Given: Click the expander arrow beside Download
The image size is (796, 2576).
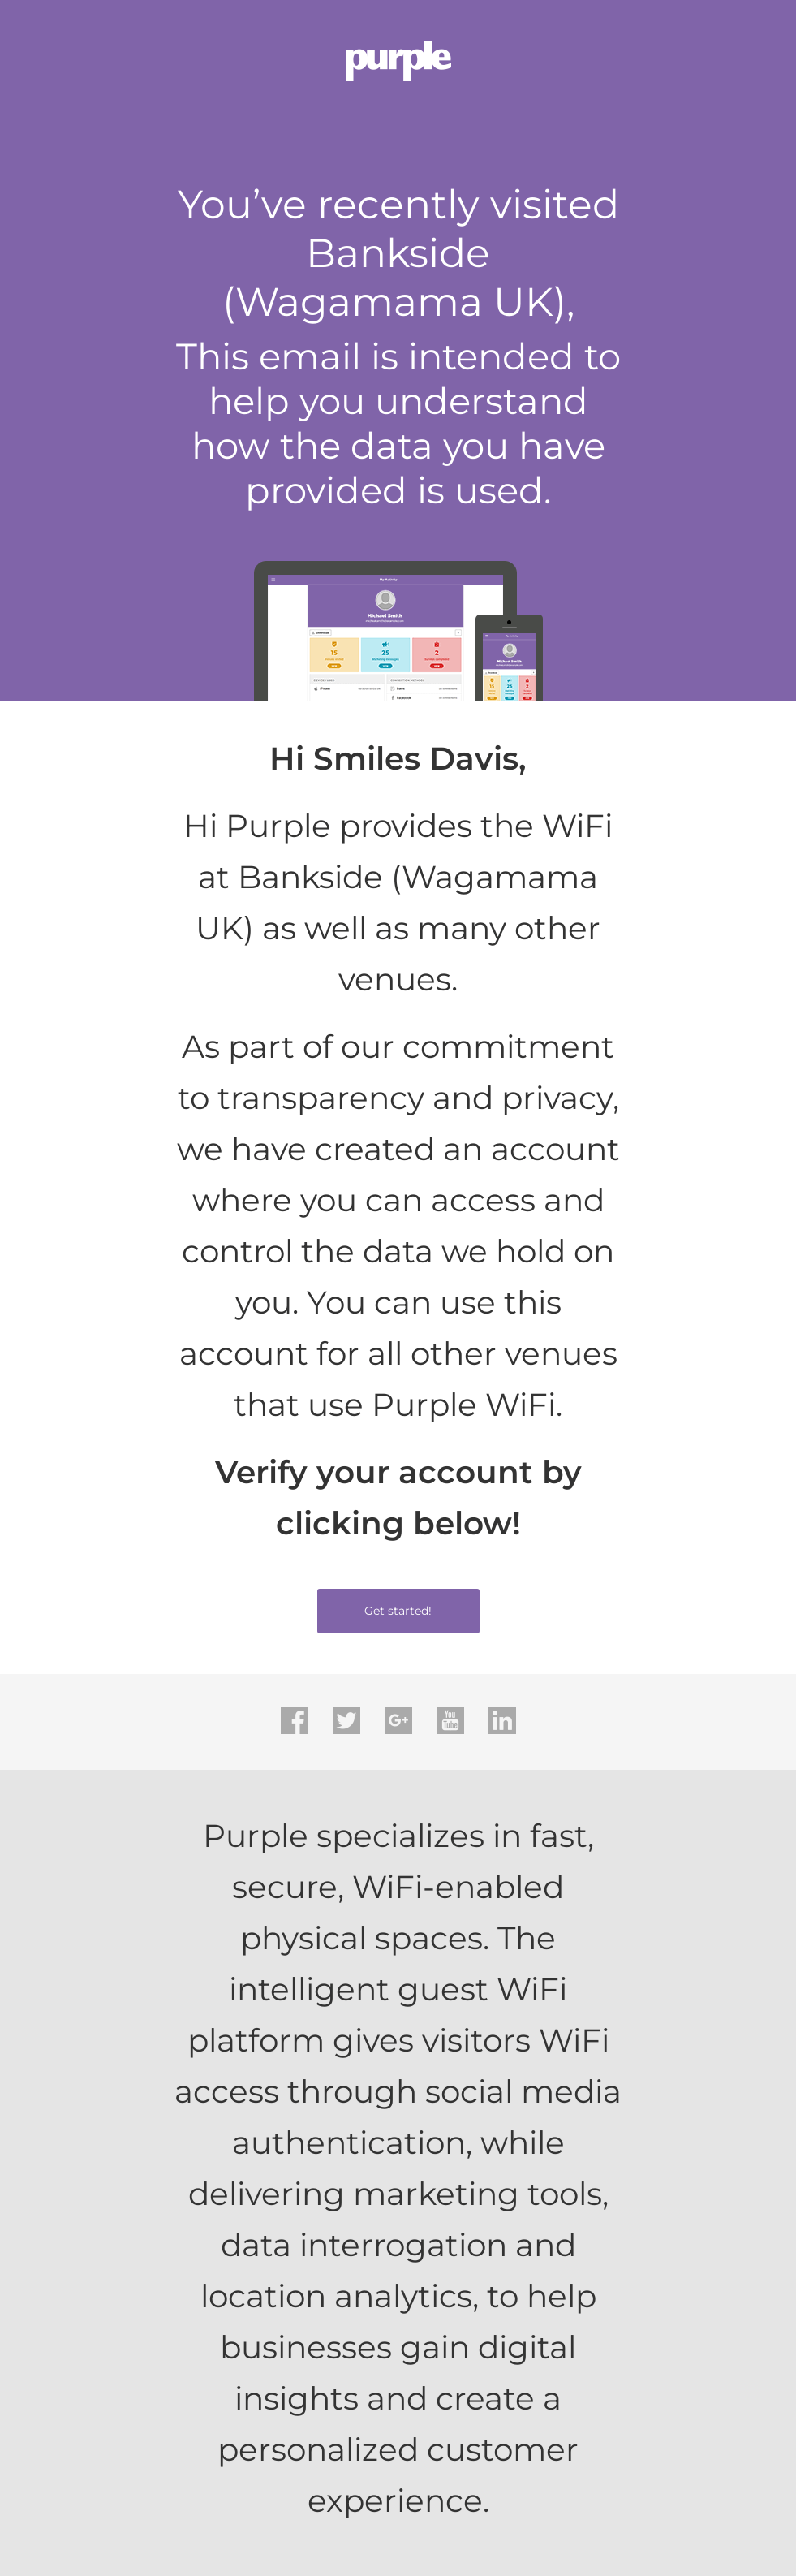Looking at the screenshot, I should coord(459,632).
